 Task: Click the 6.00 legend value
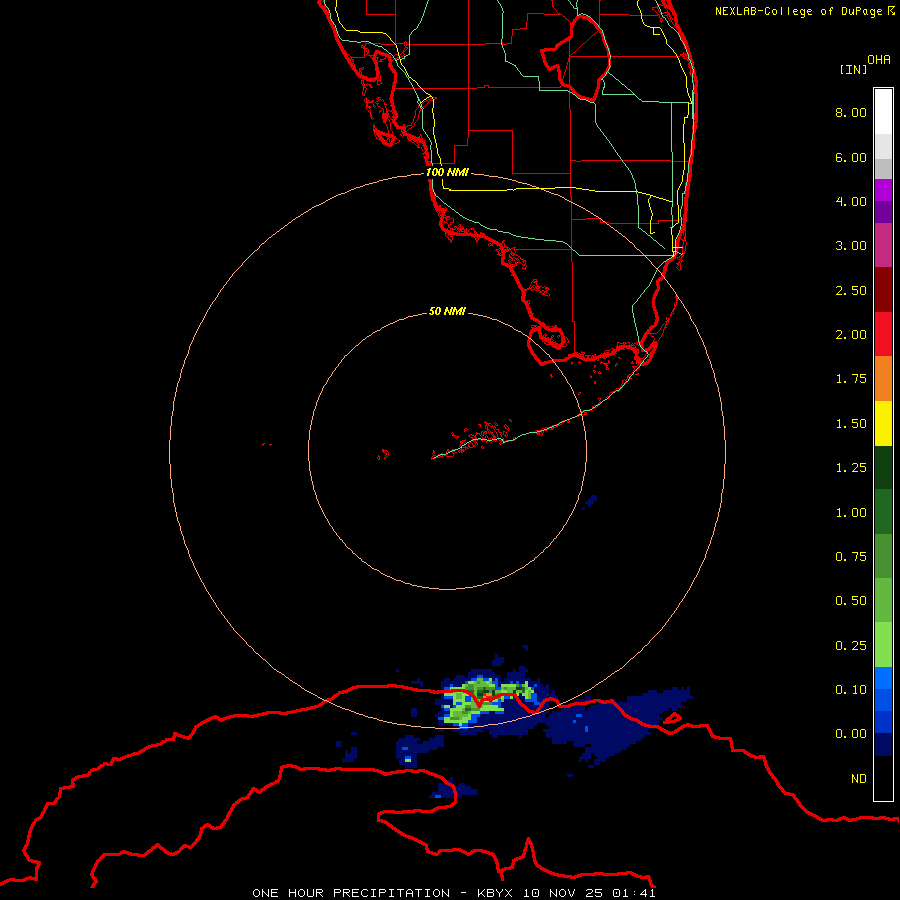[x=851, y=157]
